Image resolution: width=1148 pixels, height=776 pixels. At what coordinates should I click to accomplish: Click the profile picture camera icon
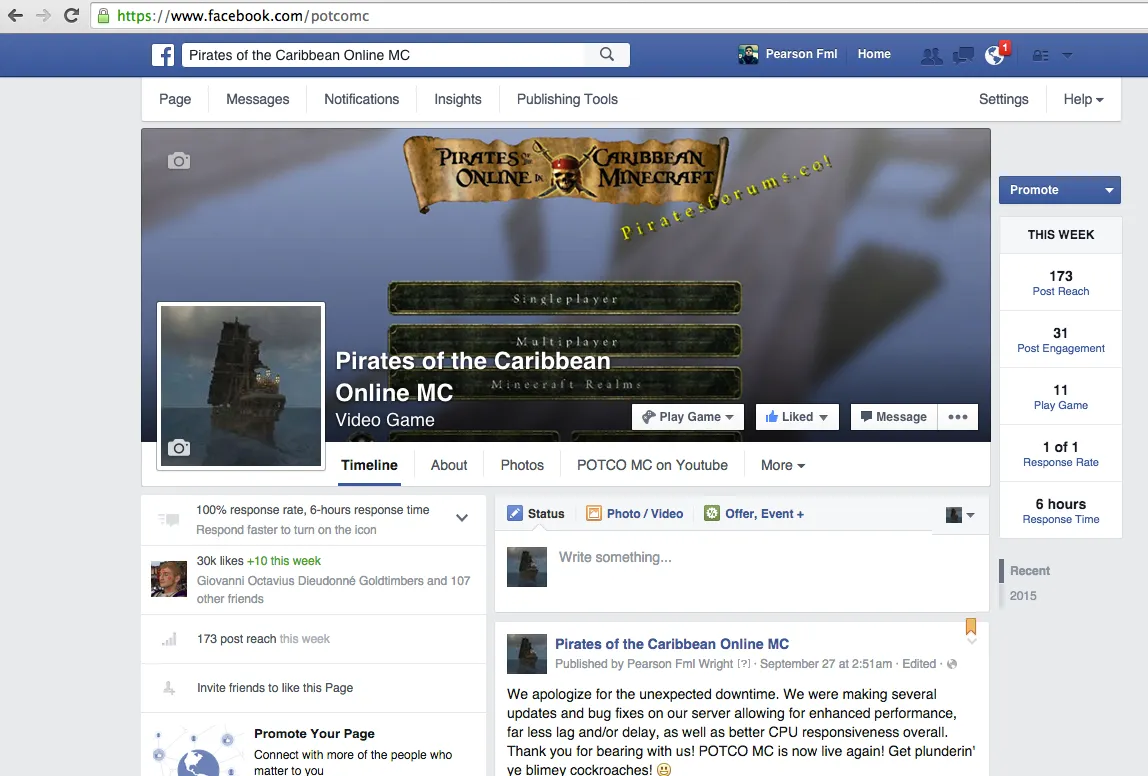coord(179,447)
